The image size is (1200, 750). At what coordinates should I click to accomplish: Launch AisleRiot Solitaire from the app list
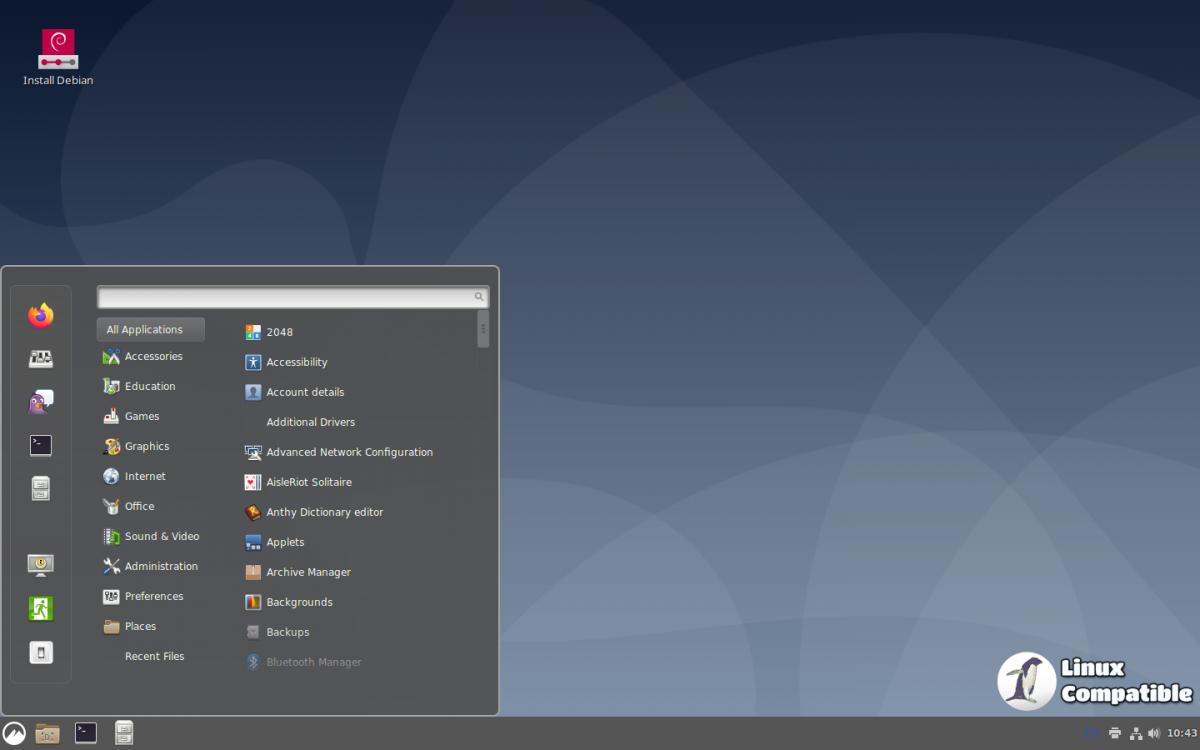308,483
